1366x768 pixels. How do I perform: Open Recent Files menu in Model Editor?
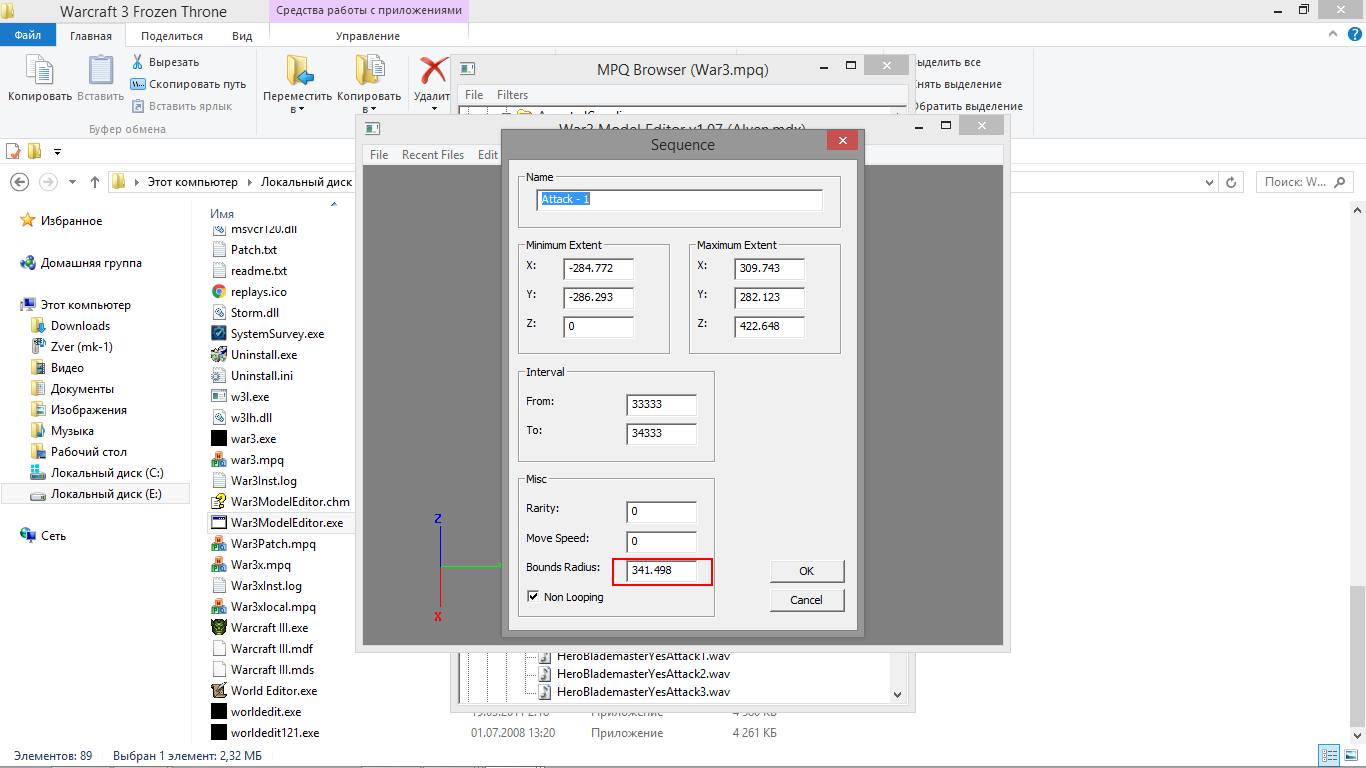[x=433, y=155]
